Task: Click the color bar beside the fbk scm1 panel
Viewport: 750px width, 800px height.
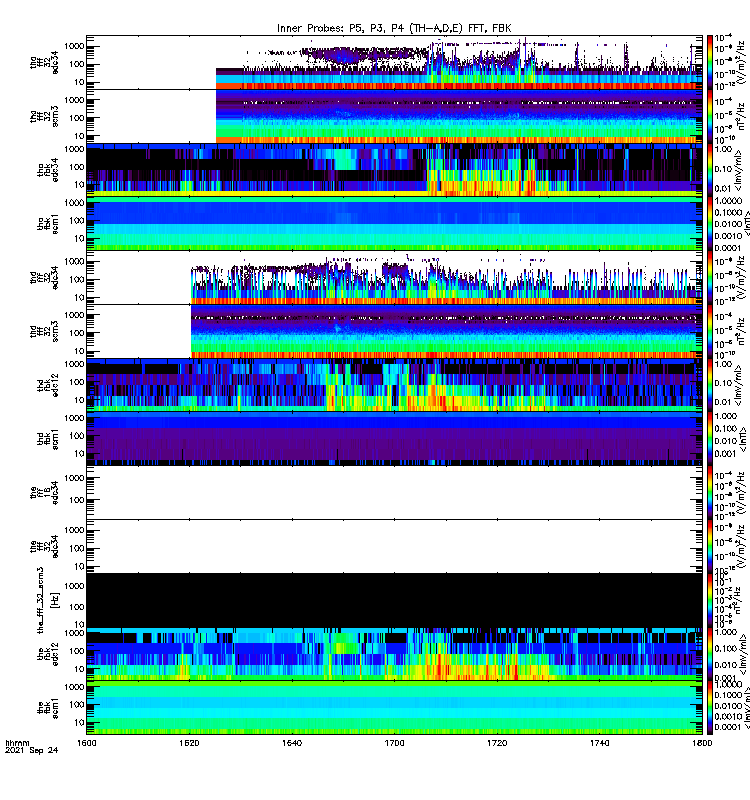Action: (x=710, y=708)
